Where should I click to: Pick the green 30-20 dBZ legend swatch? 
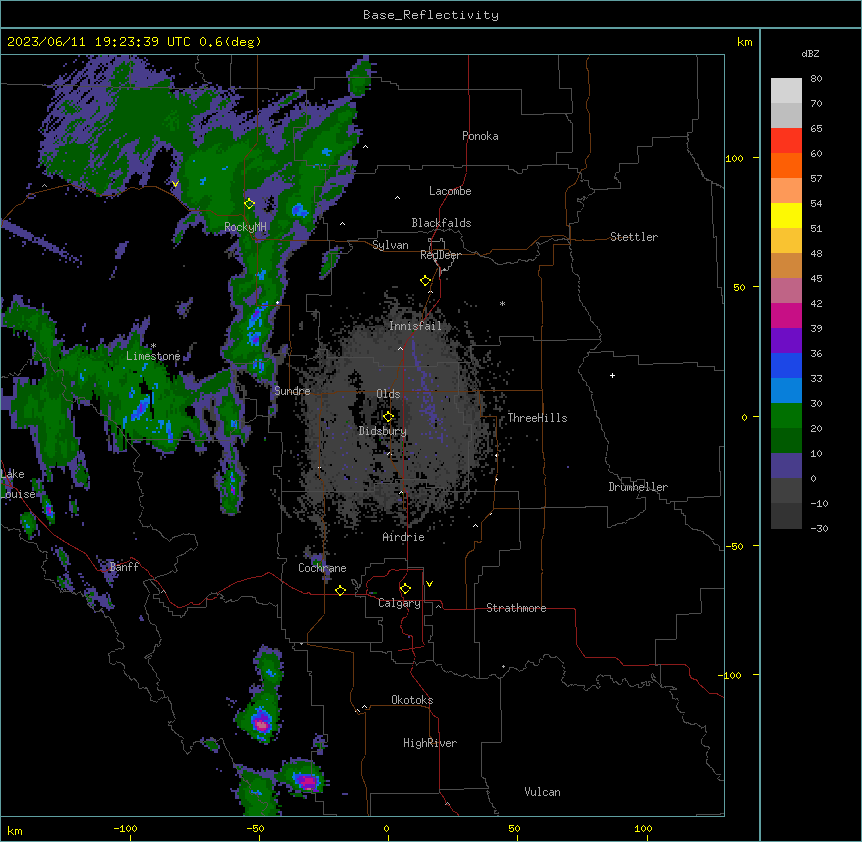pos(786,416)
